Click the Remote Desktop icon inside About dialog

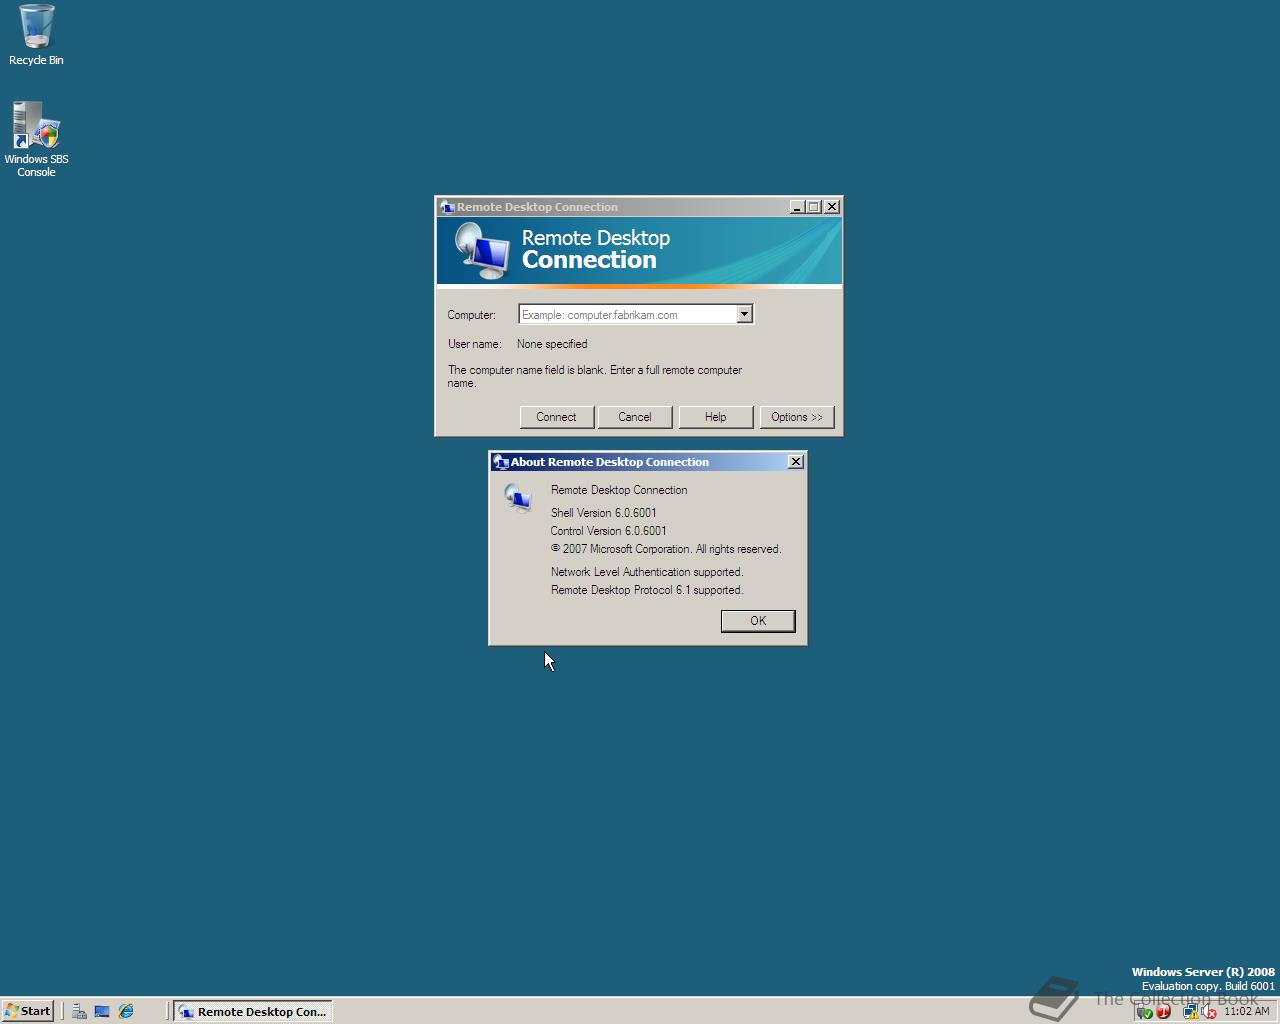coord(518,497)
